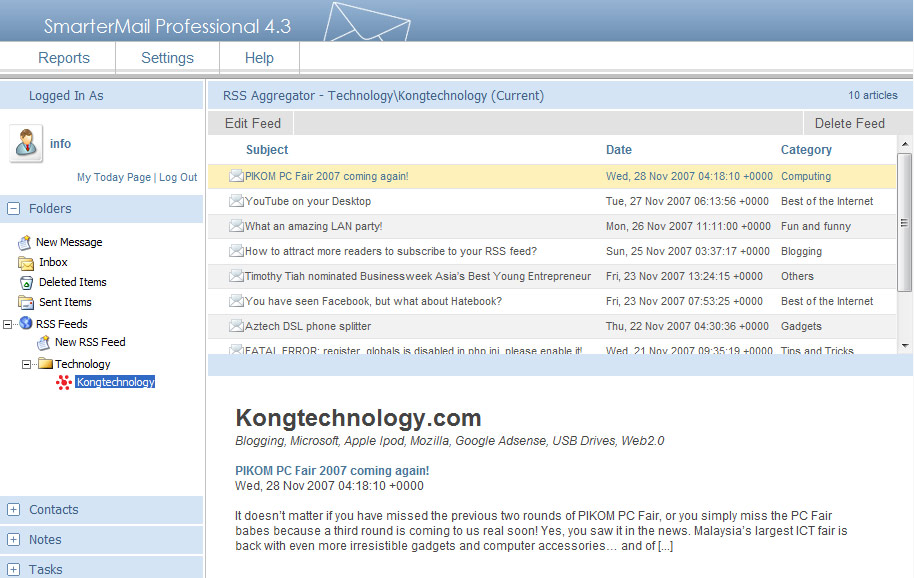Click the New Message folder icon
The height and width of the screenshot is (578, 914).
pyautogui.click(x=25, y=242)
